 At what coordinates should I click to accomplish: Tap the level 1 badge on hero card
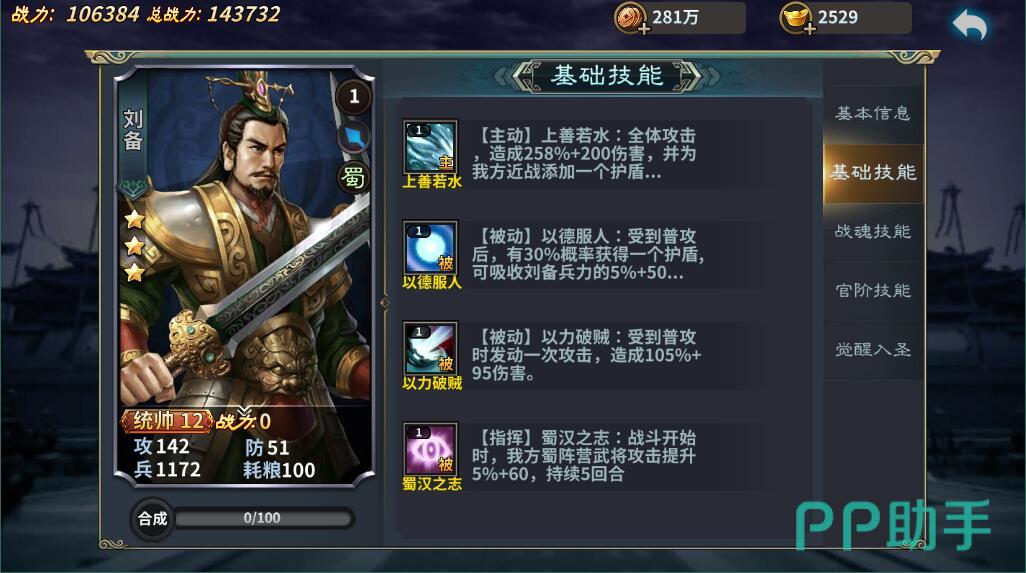tap(354, 97)
